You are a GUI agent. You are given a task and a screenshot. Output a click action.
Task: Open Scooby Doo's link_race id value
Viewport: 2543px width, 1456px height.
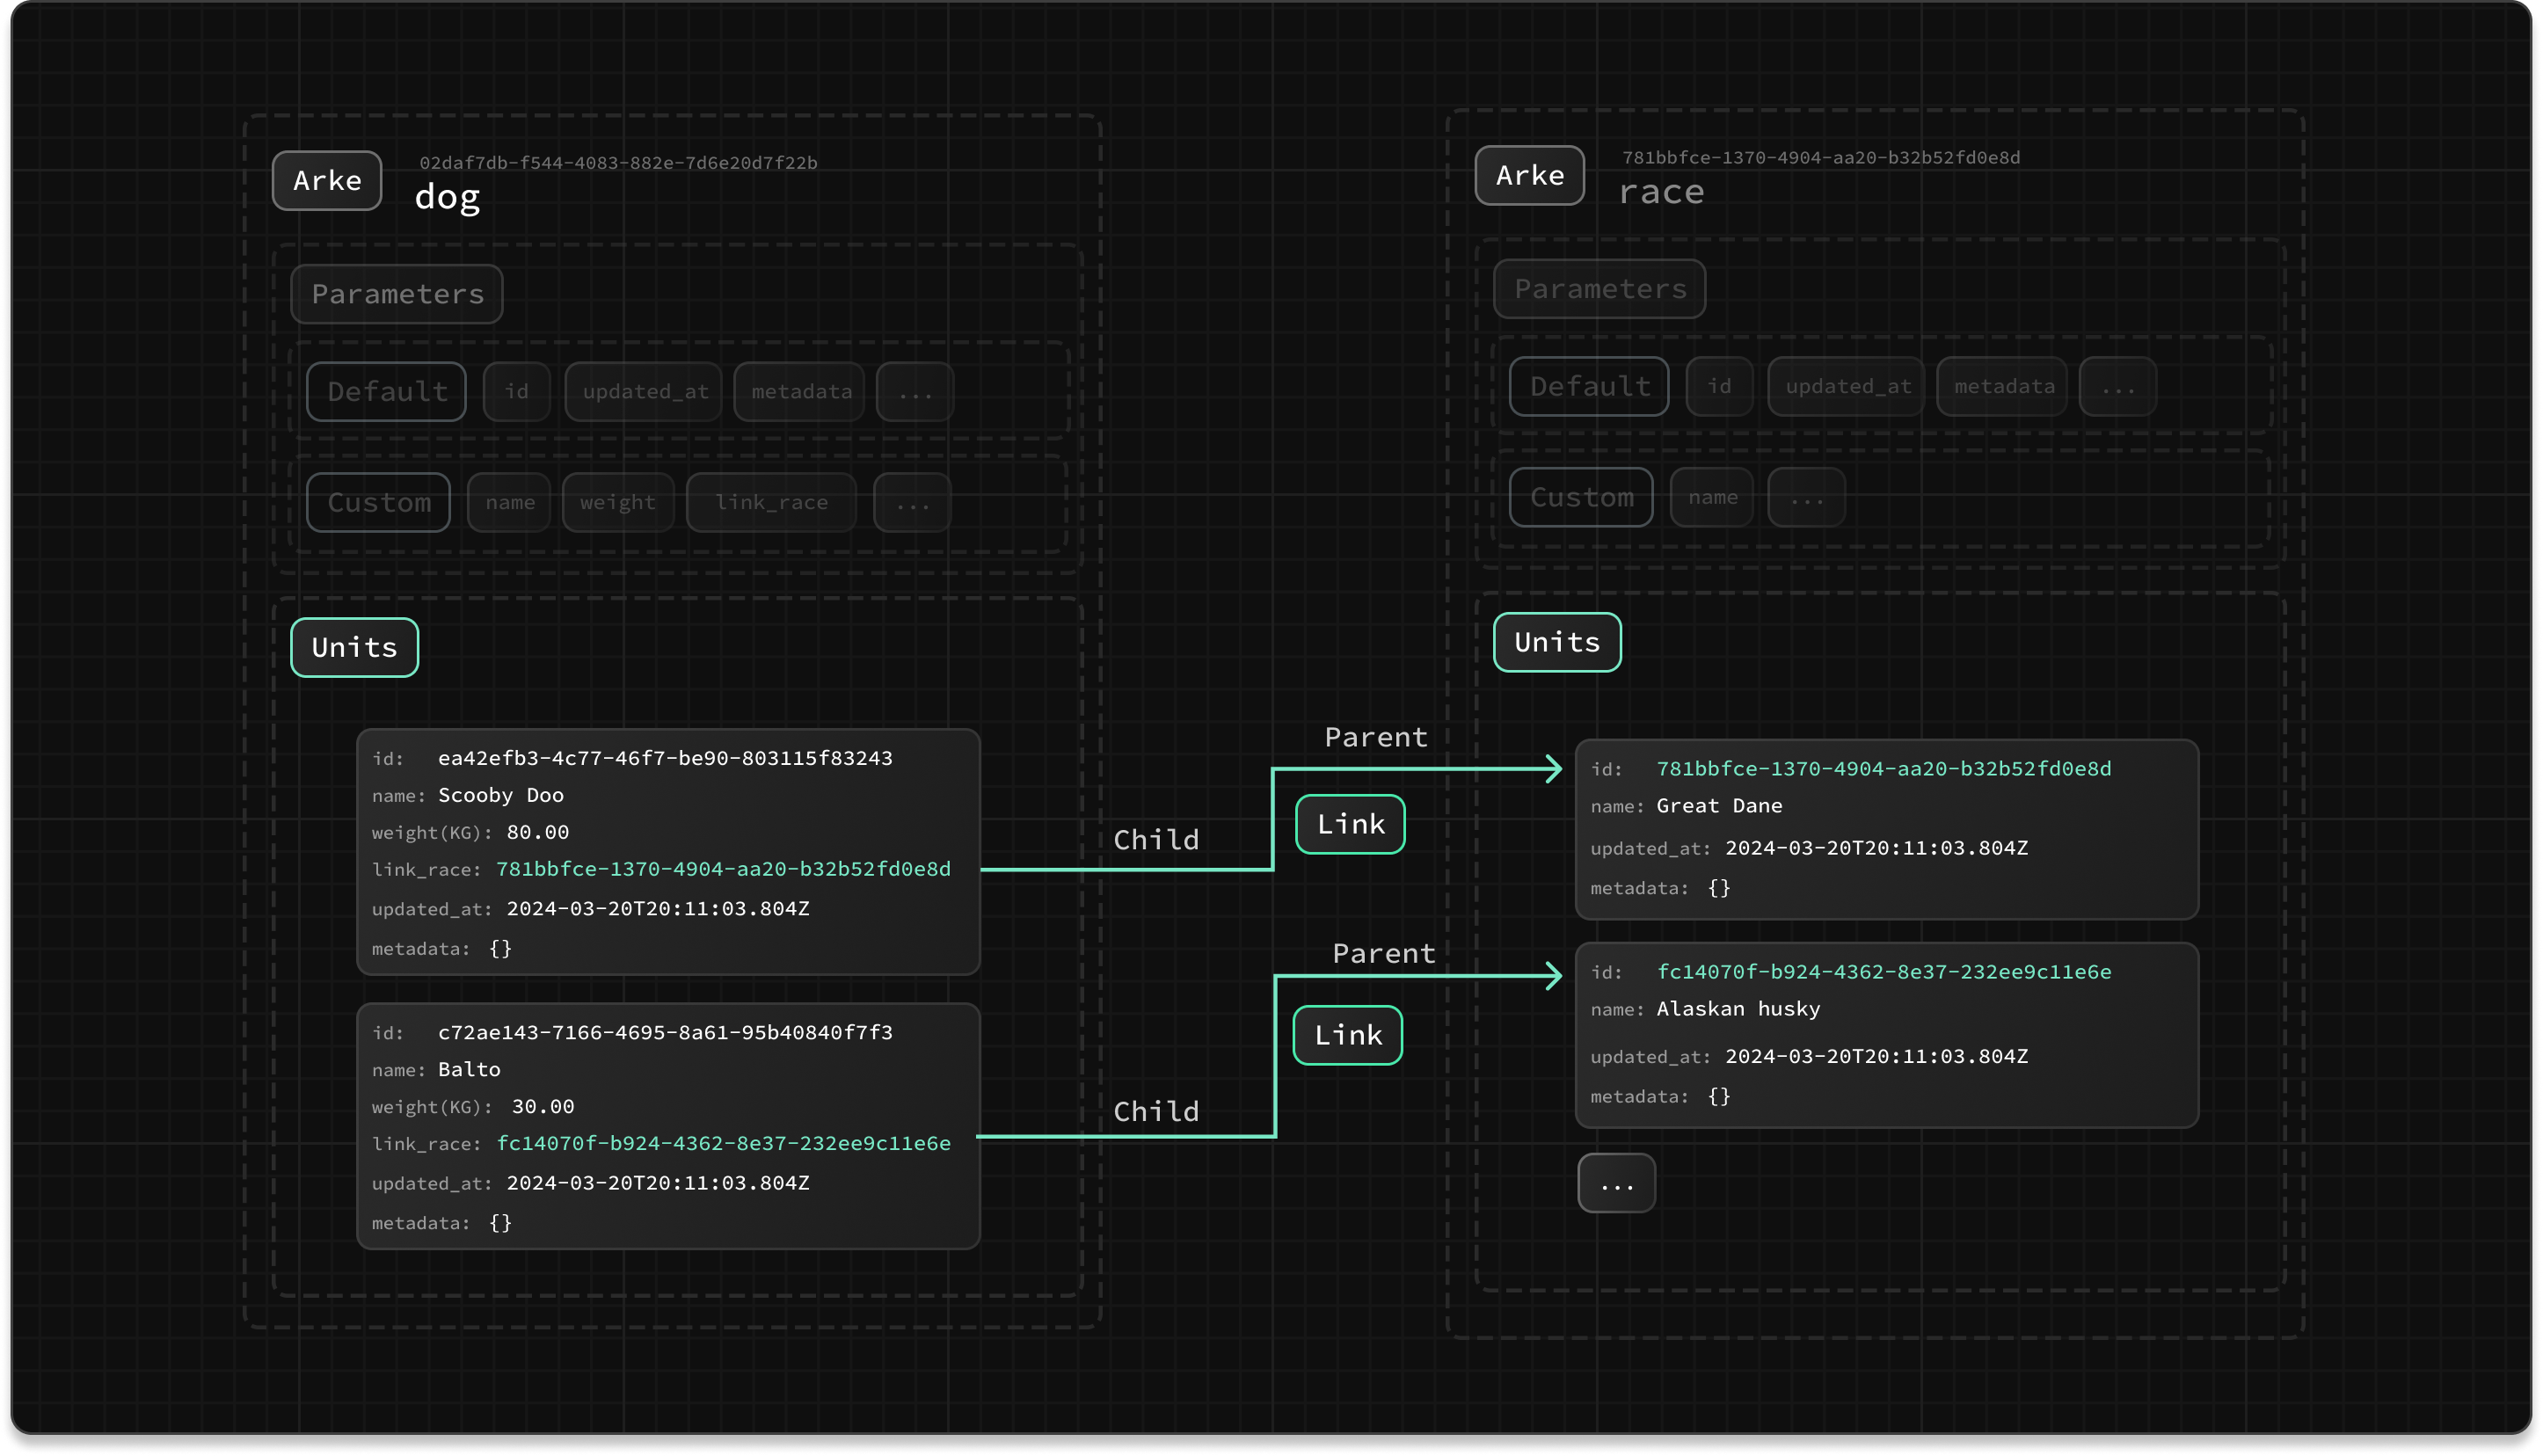(x=723, y=870)
